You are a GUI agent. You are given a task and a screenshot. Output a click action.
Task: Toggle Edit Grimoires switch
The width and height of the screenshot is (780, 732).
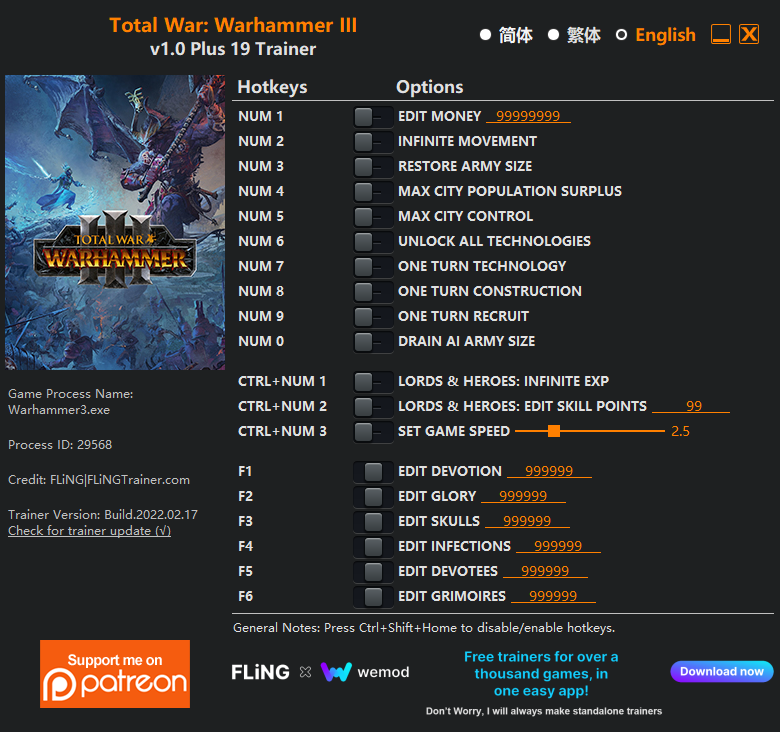coord(373,597)
